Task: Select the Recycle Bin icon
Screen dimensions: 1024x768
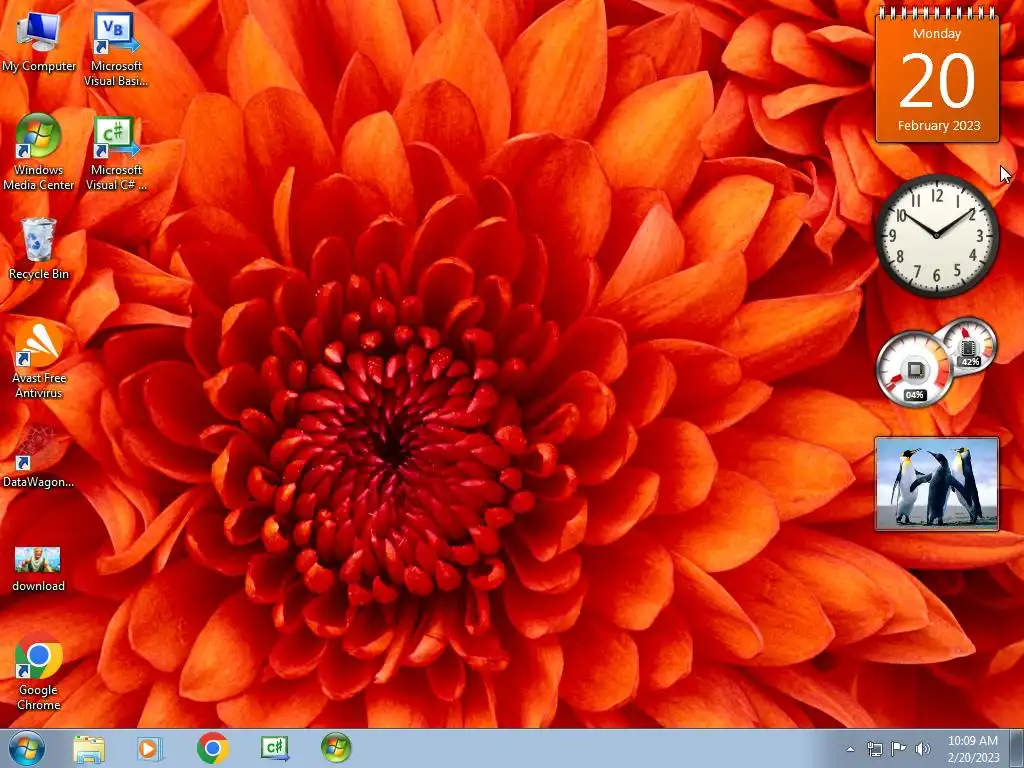Action: coord(39,249)
